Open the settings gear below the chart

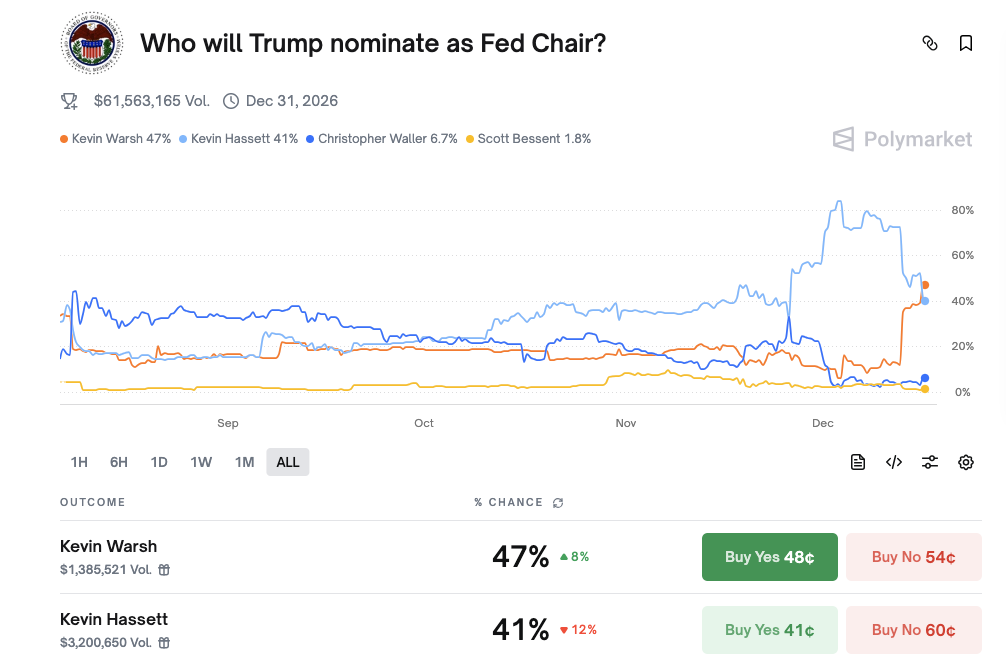pos(965,462)
